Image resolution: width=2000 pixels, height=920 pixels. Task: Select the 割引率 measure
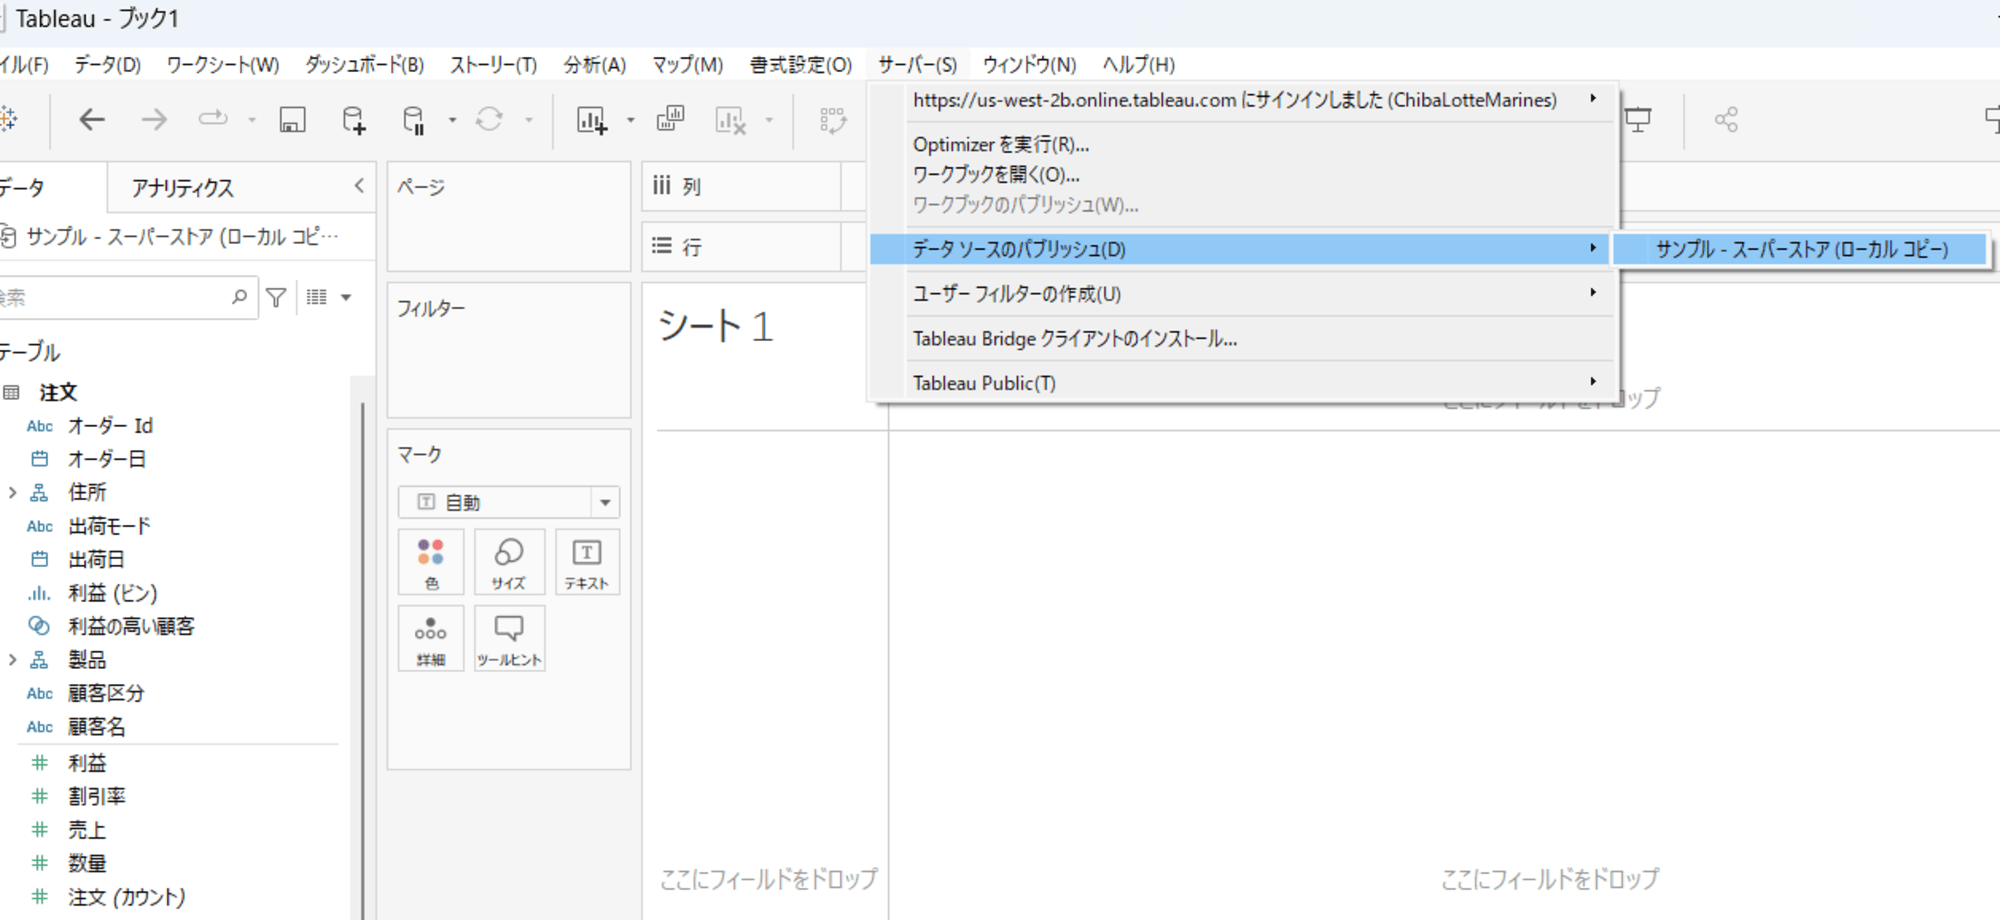coord(97,797)
